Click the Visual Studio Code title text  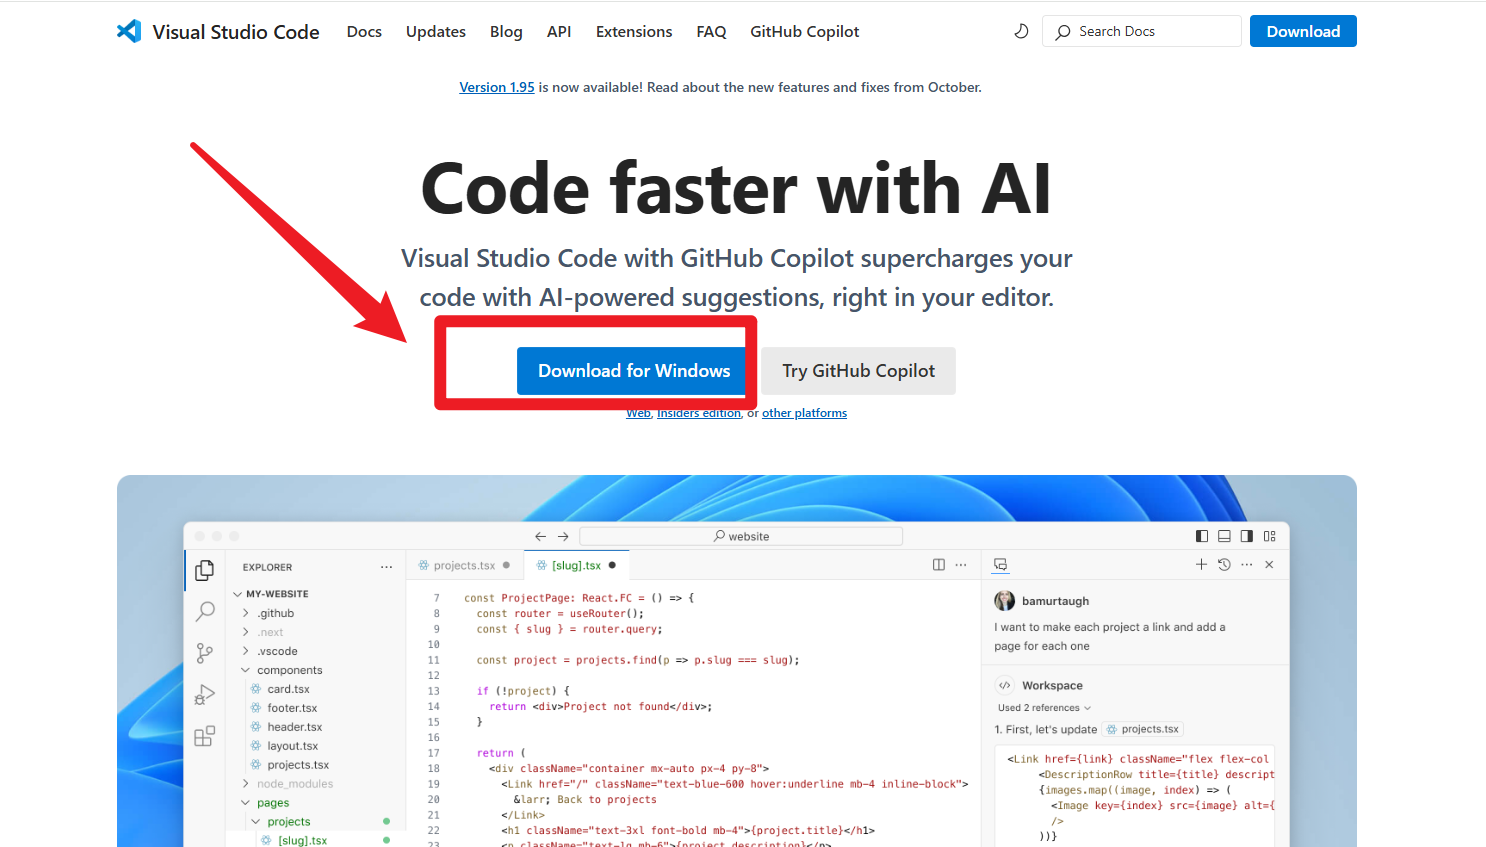[236, 32]
